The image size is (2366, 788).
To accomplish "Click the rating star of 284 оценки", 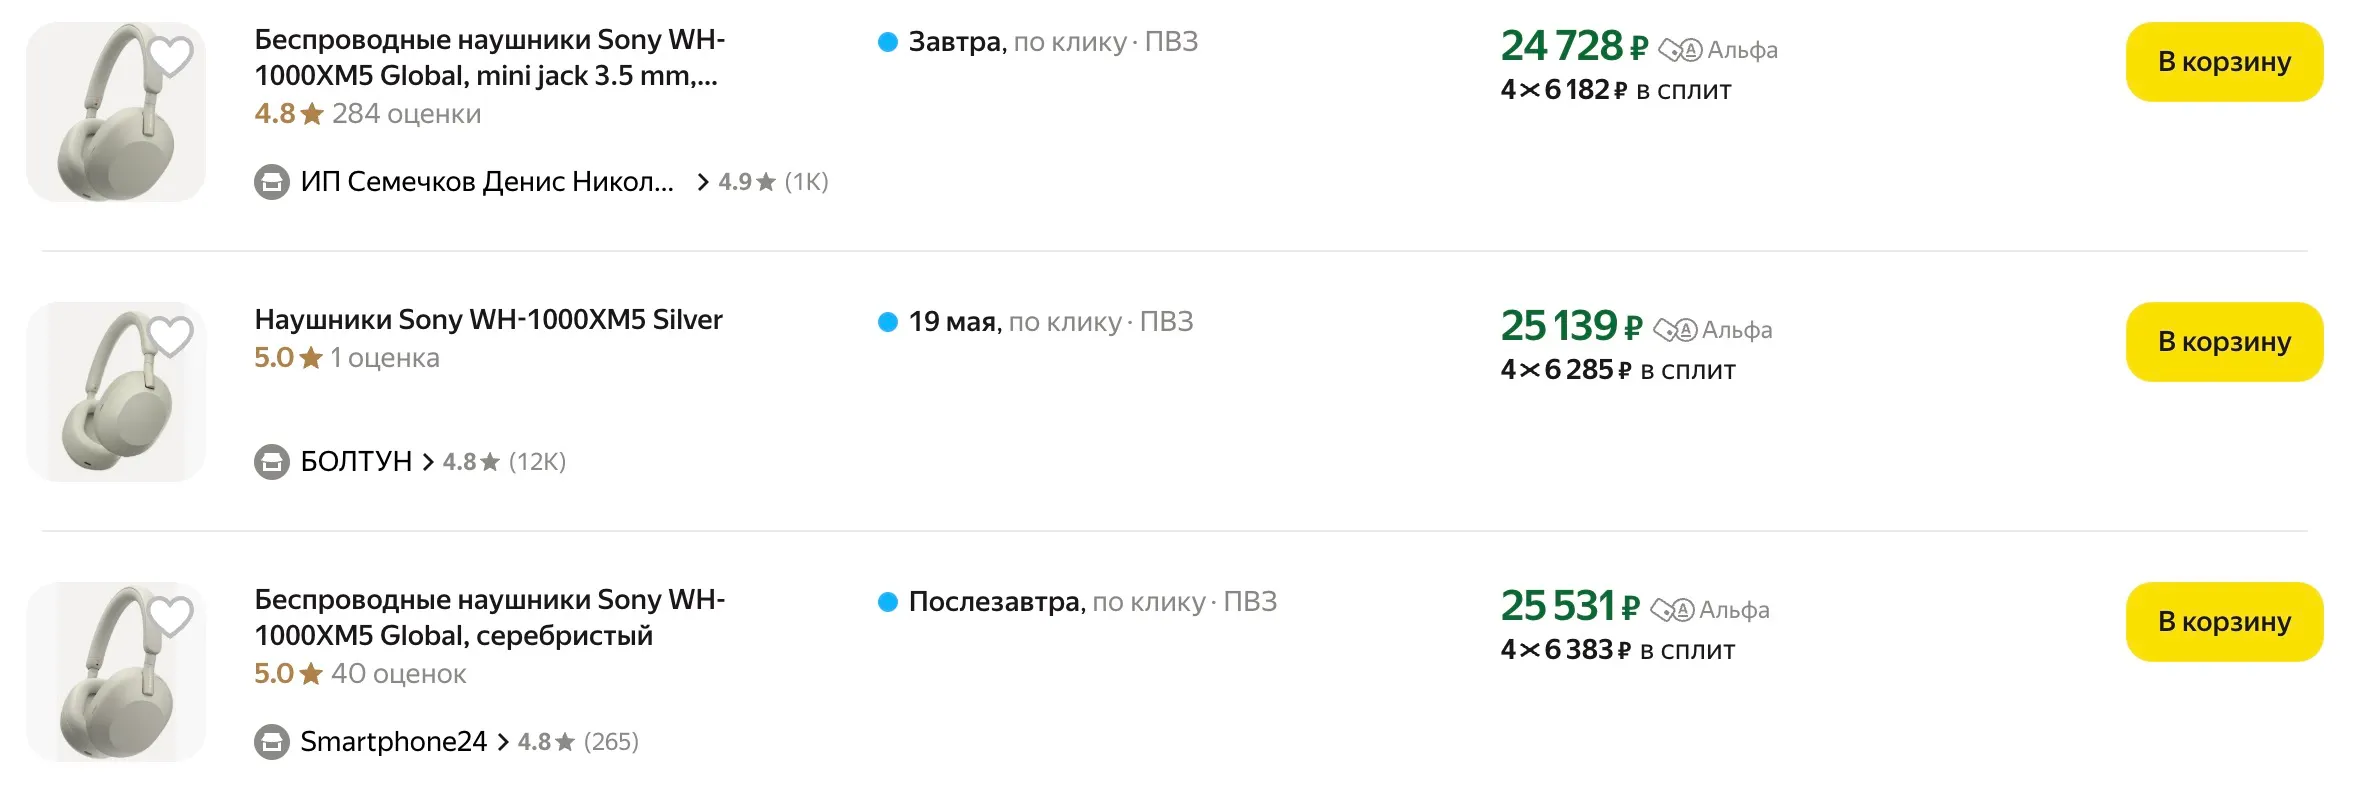I will (312, 114).
